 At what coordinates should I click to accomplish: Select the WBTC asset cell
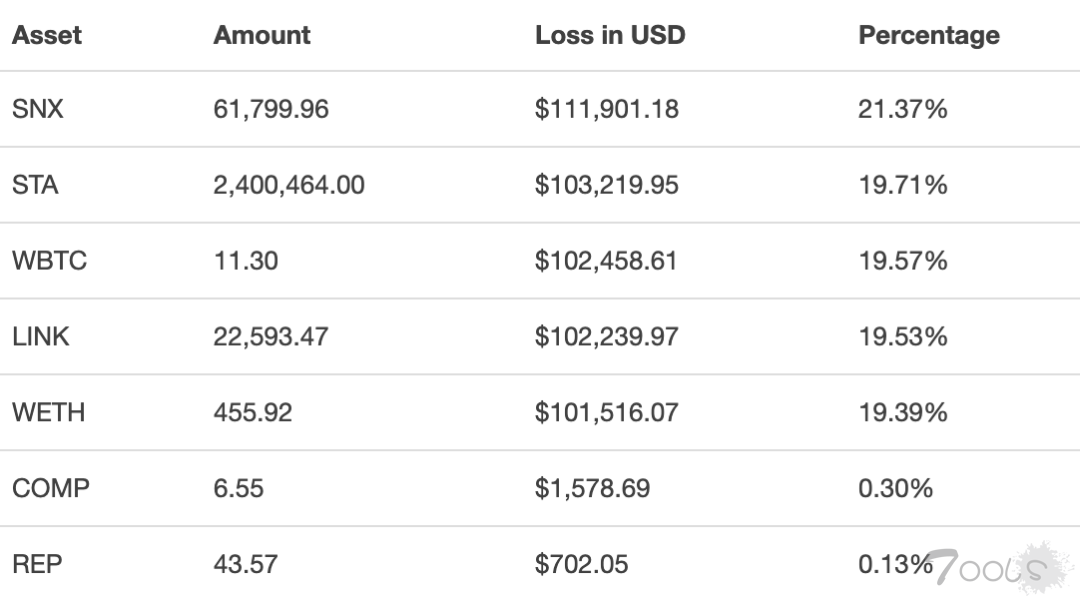click(x=50, y=261)
